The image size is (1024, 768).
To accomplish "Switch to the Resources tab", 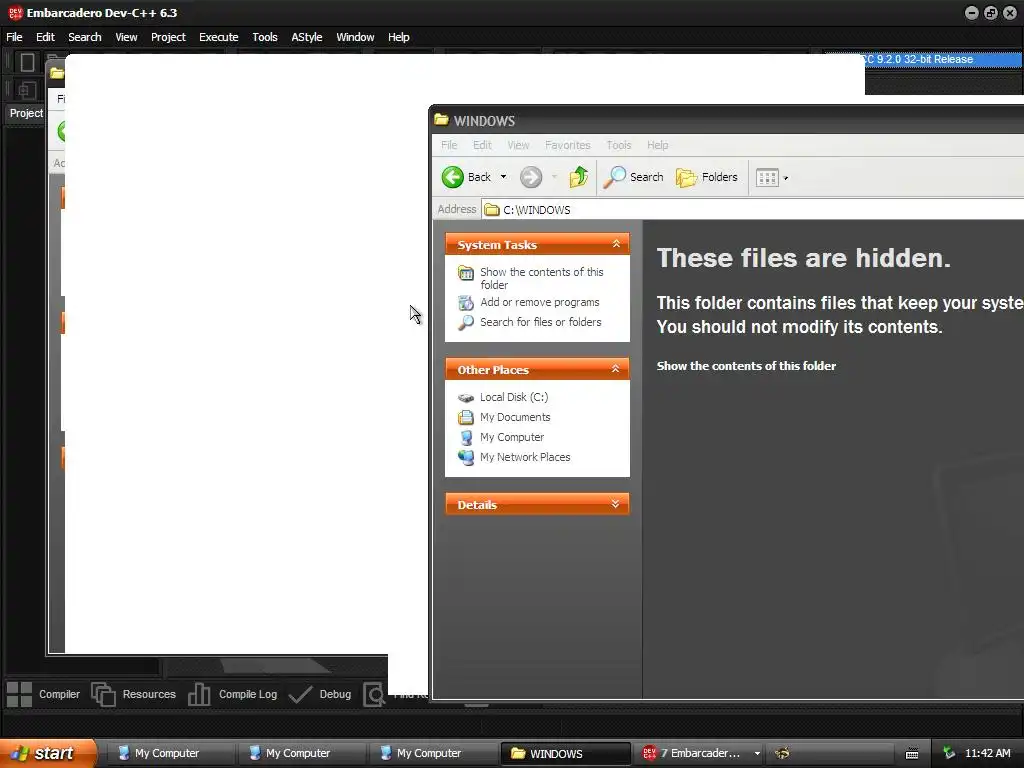I will (x=133, y=694).
